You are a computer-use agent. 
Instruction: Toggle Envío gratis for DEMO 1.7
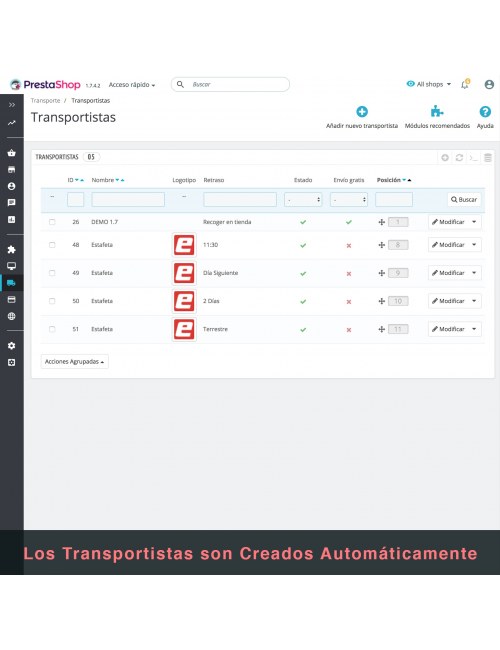349,222
